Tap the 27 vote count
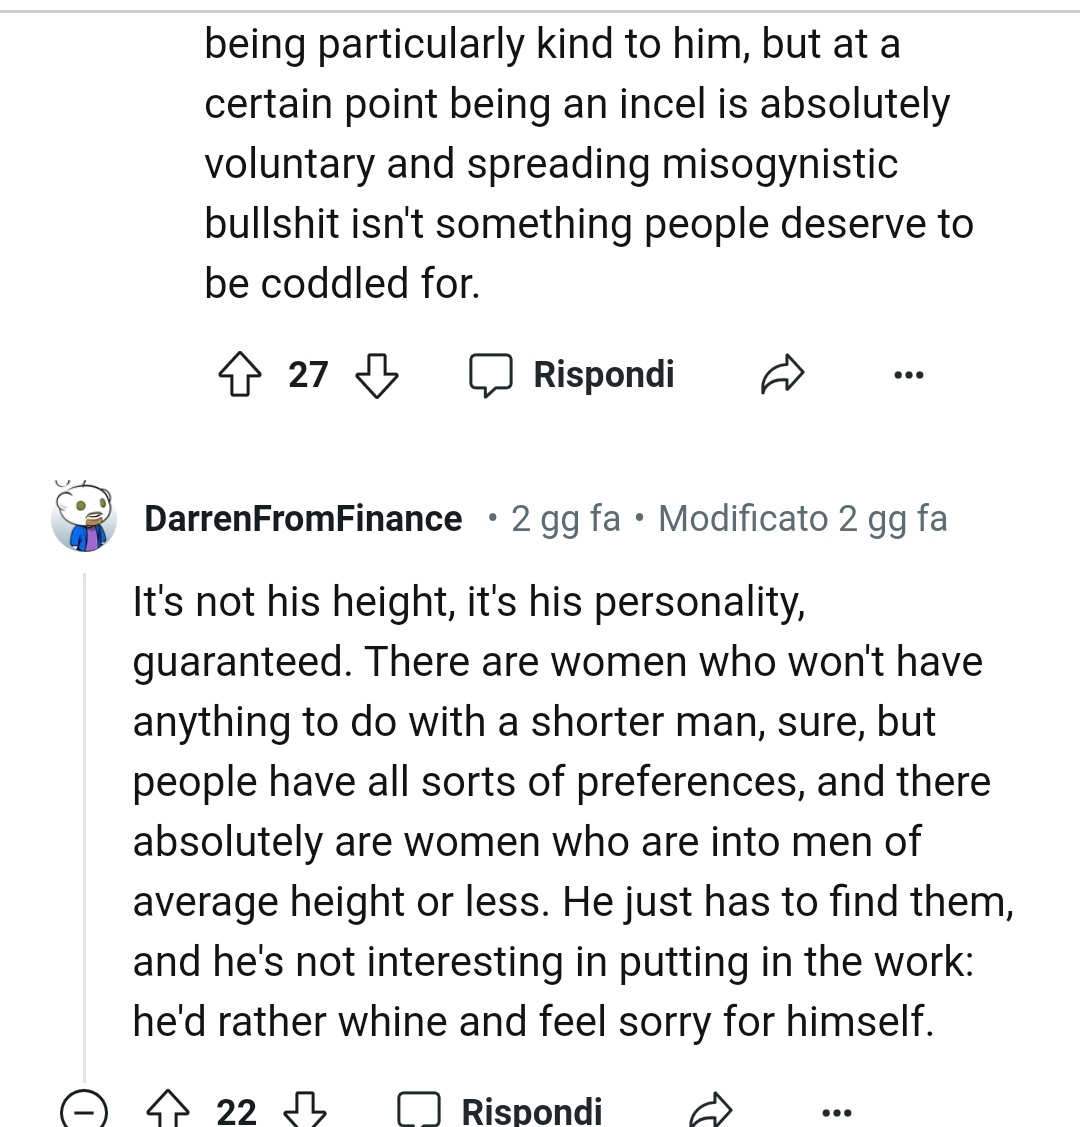This screenshot has height=1127, width=1080. [308, 376]
